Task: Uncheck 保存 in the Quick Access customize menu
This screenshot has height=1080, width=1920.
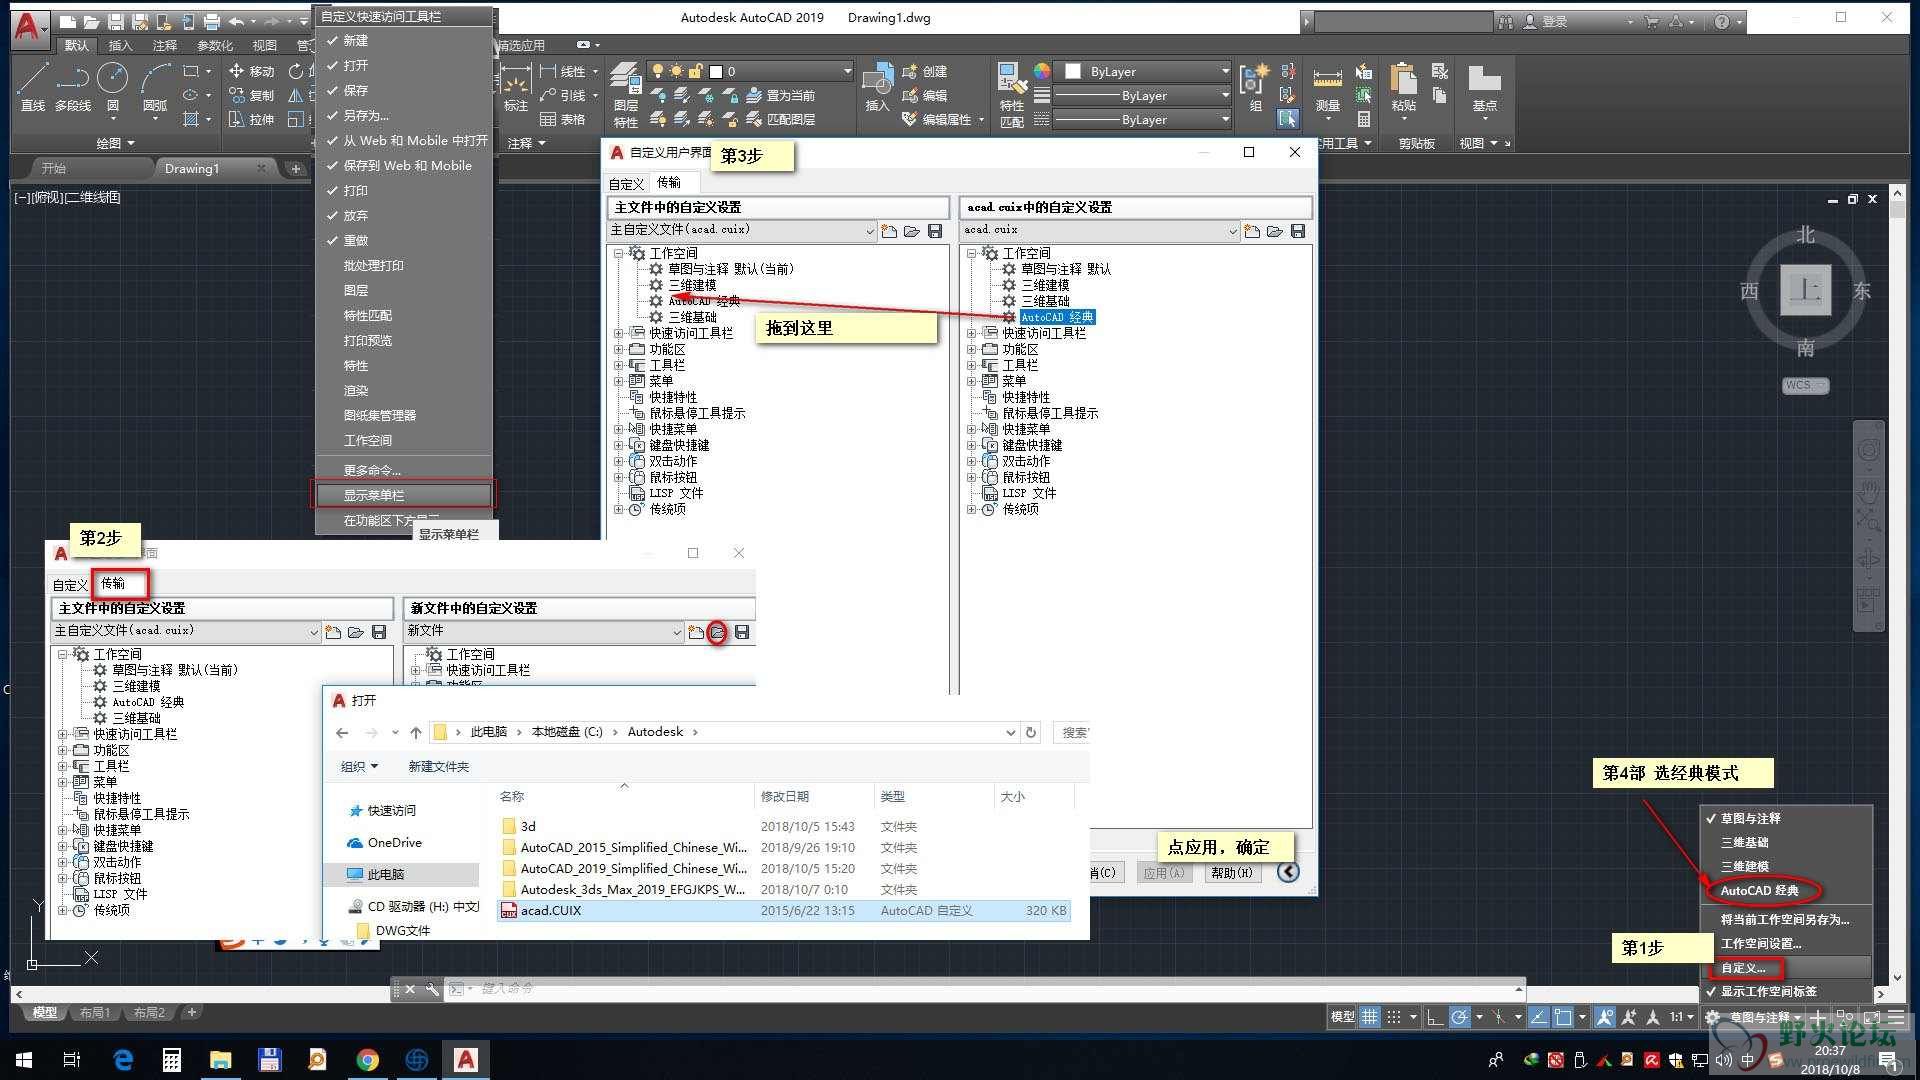Action: click(x=404, y=90)
